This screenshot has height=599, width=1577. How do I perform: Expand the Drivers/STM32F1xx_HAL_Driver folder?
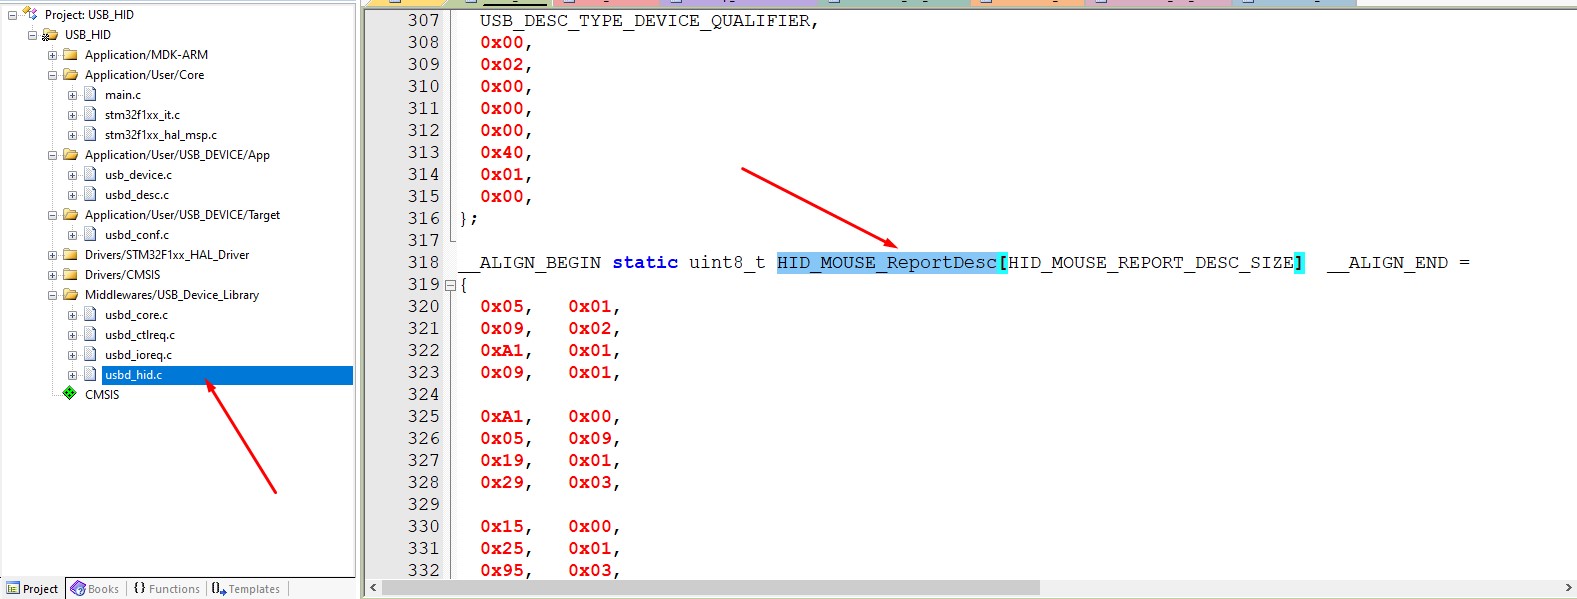[x=52, y=255]
